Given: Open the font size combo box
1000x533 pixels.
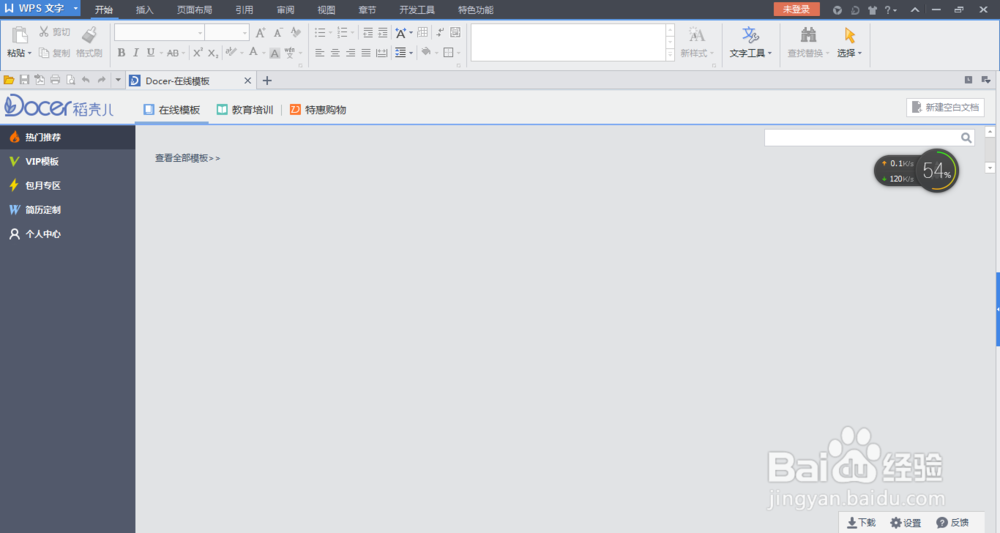Looking at the screenshot, I should [227, 33].
